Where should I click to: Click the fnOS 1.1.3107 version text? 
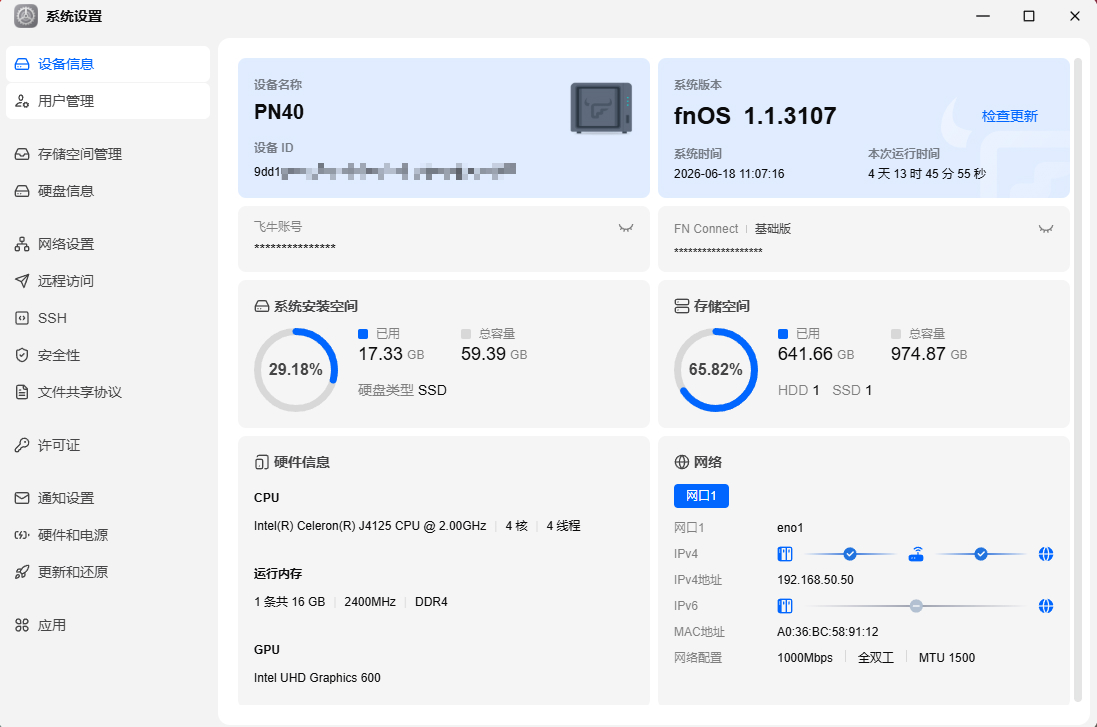(x=755, y=116)
